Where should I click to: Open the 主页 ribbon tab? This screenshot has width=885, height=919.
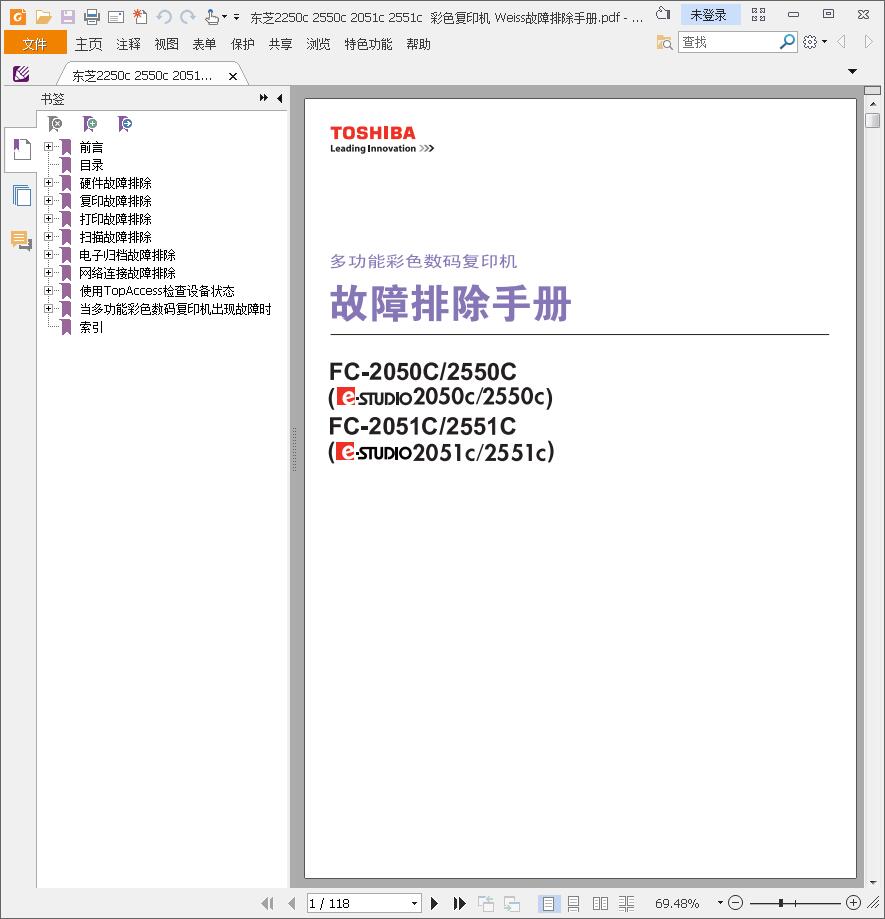pyautogui.click(x=88, y=44)
